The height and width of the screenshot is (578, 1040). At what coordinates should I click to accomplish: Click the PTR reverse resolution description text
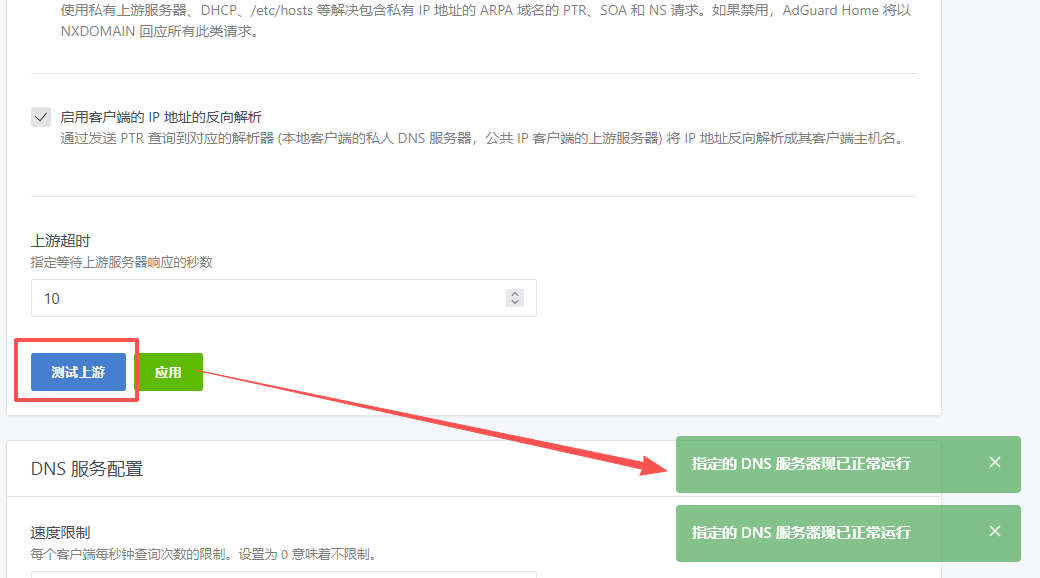coord(480,138)
